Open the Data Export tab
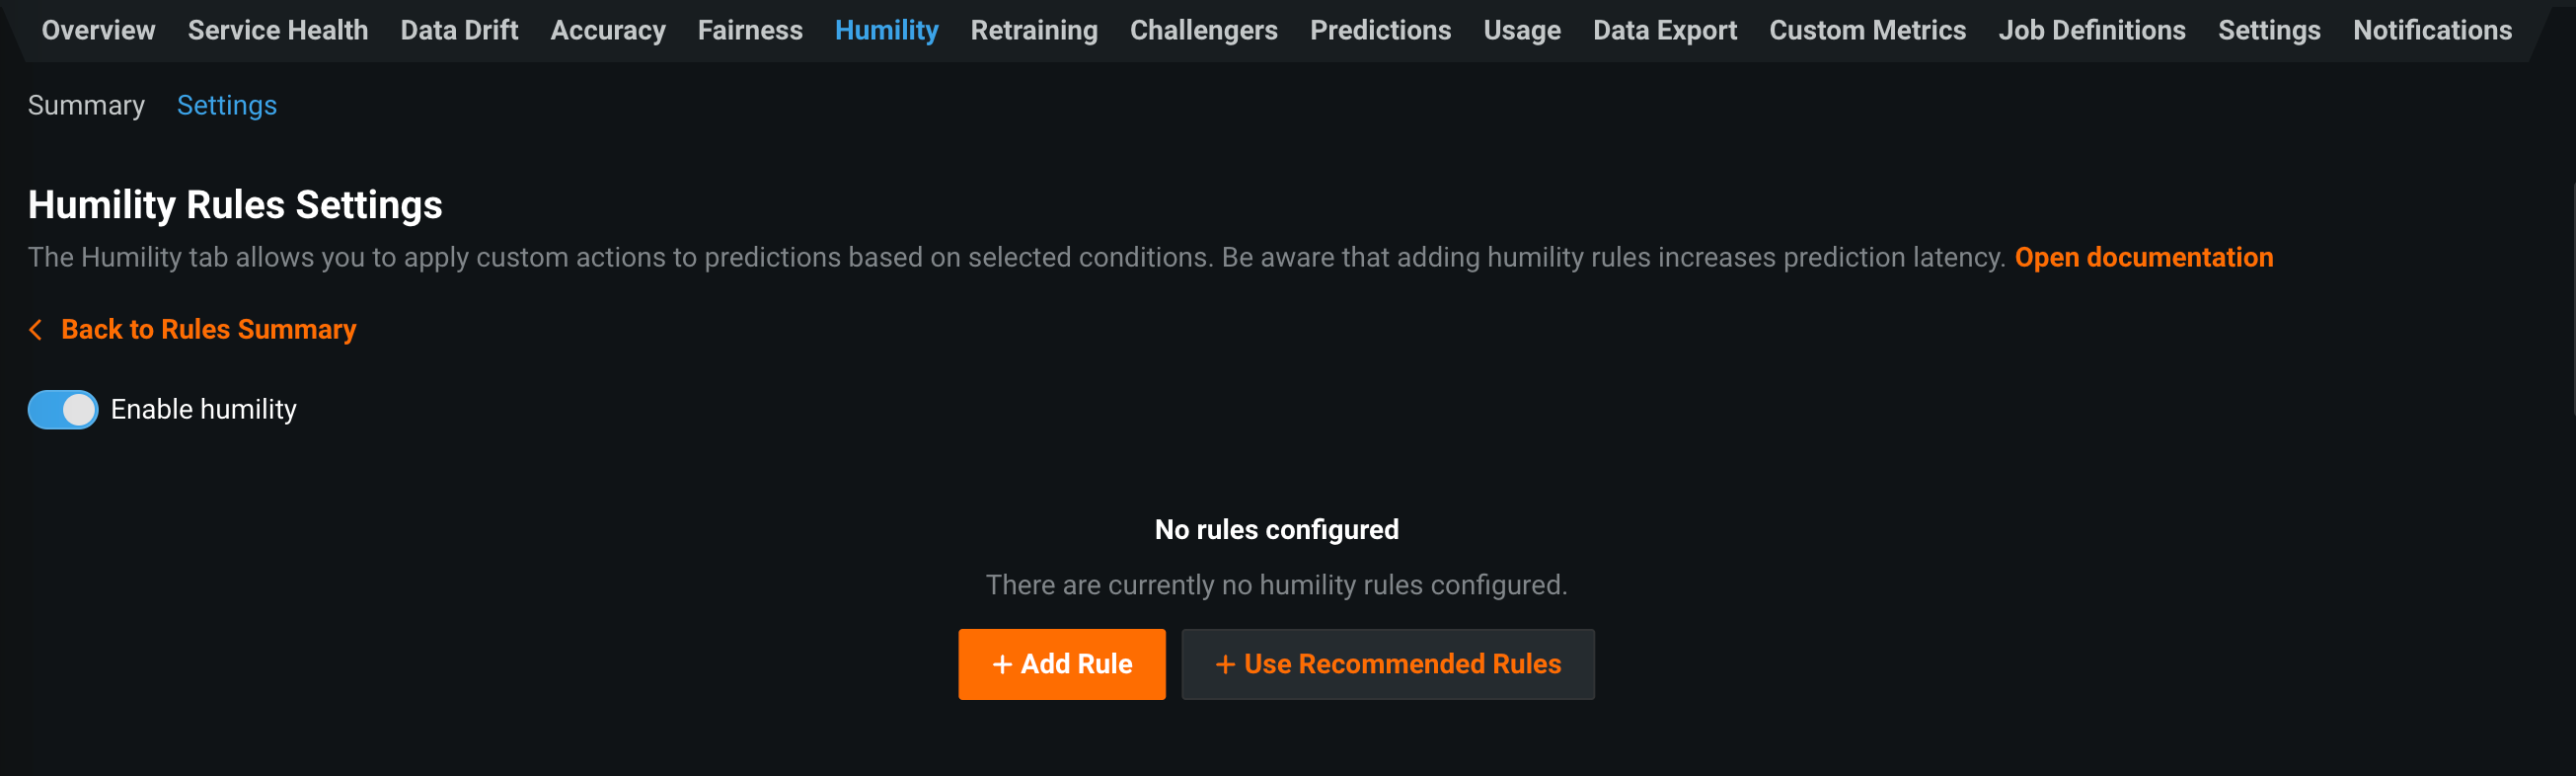 coord(1664,30)
